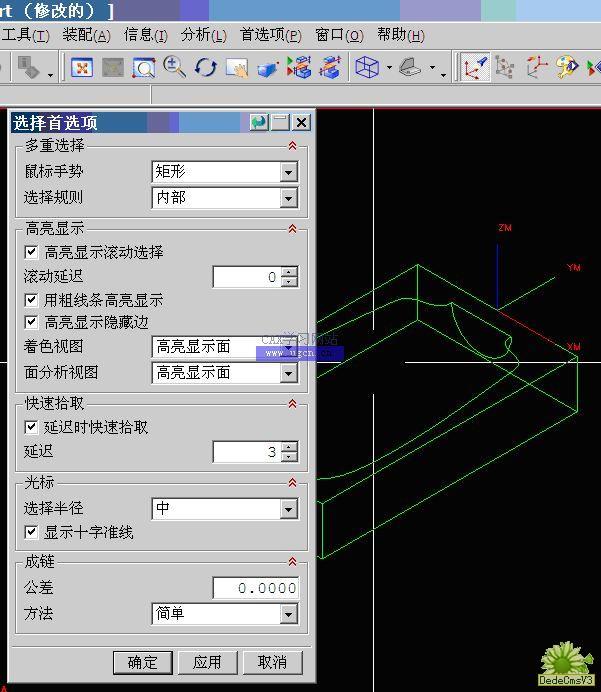Viewport: 601px width, 692px height.
Task: Click the 确定 button
Action: pyautogui.click(x=142, y=662)
